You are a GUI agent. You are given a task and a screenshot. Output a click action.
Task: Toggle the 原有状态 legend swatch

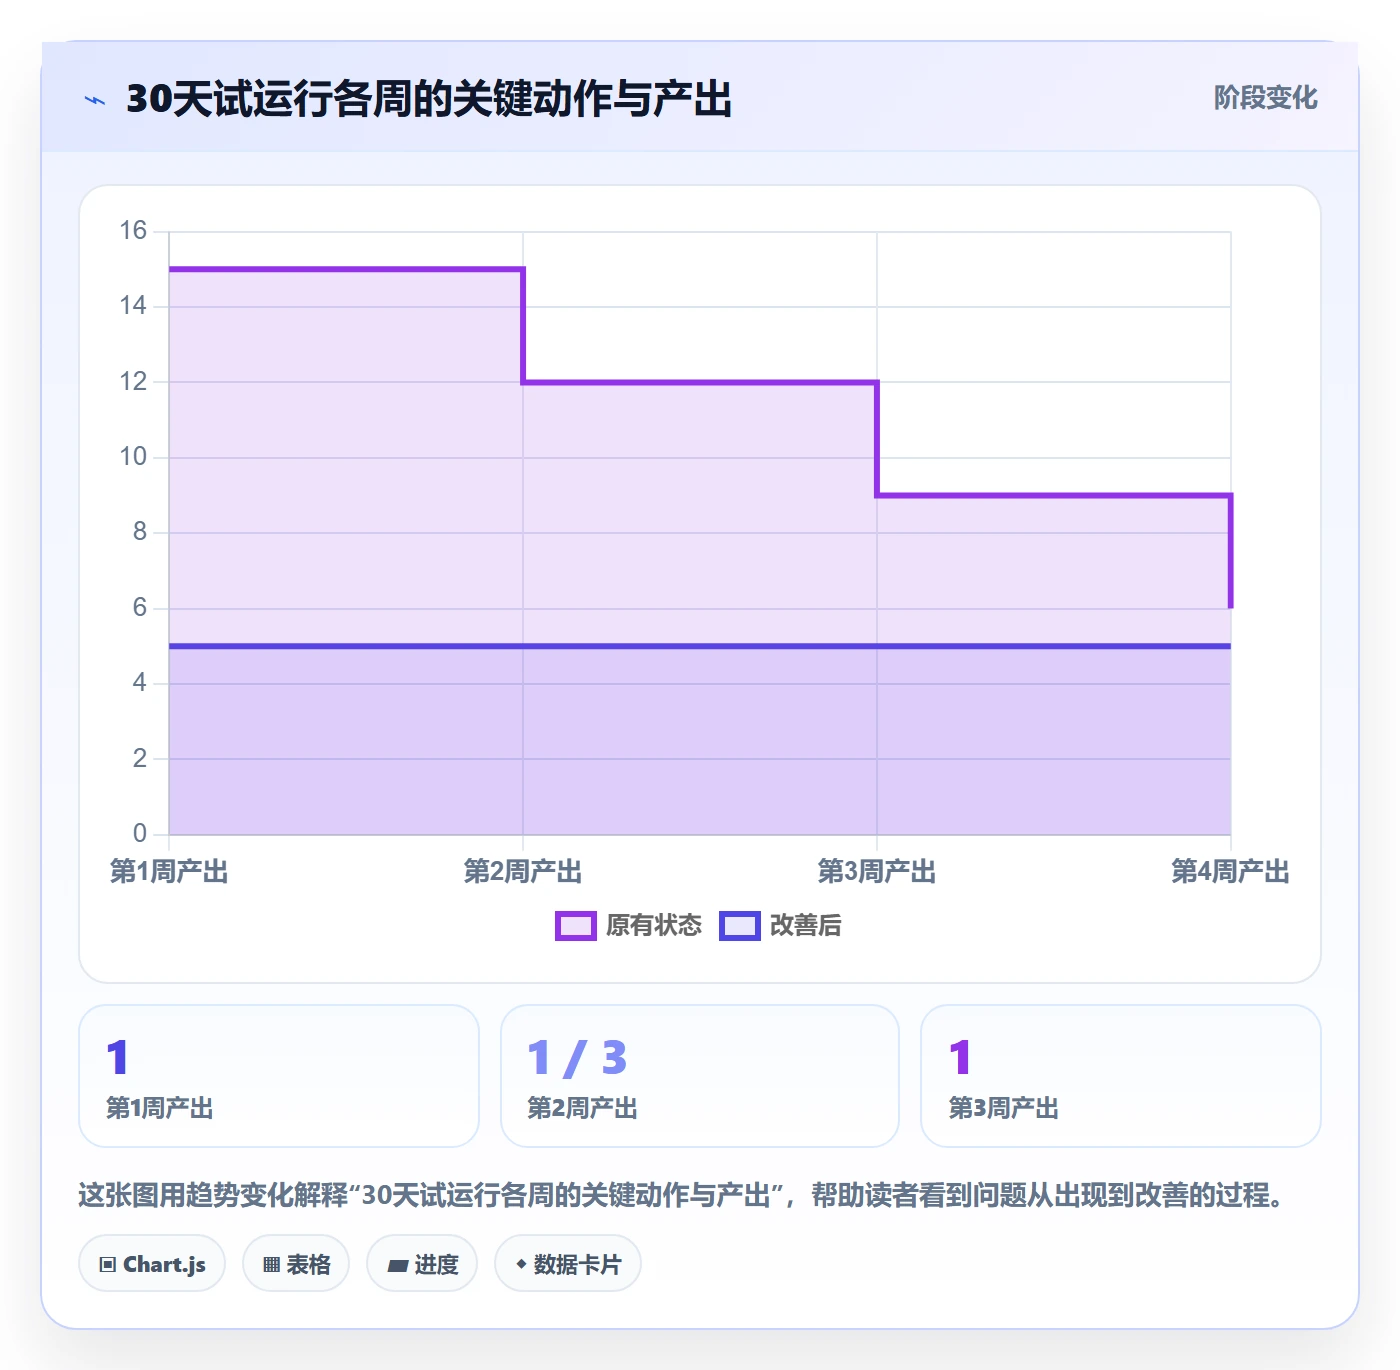pos(576,926)
